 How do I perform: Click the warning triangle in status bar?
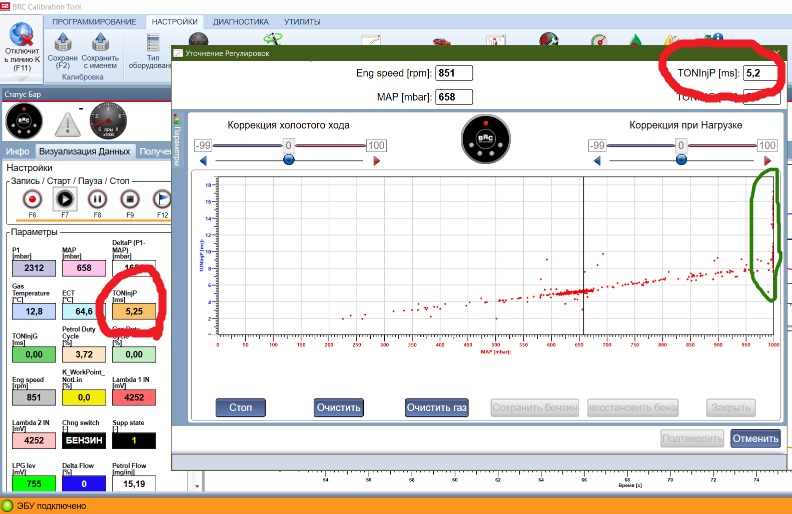[x=67, y=123]
